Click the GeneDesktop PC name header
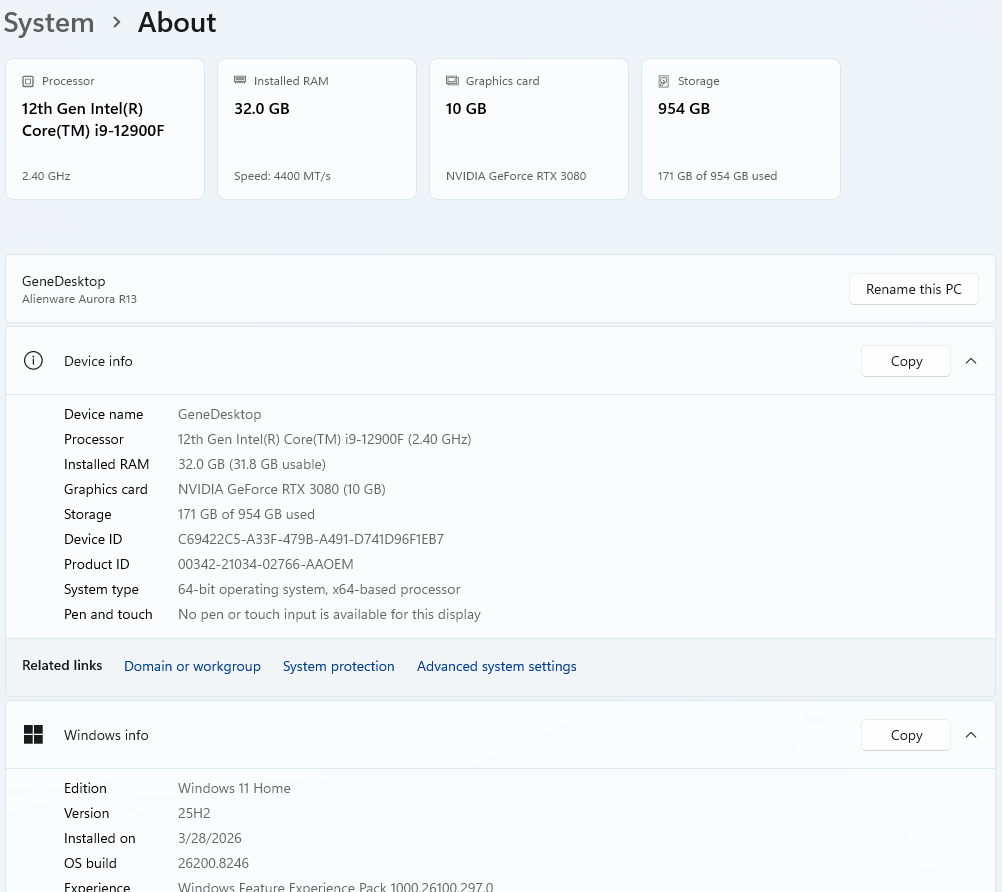The height and width of the screenshot is (892, 1002). click(x=64, y=281)
